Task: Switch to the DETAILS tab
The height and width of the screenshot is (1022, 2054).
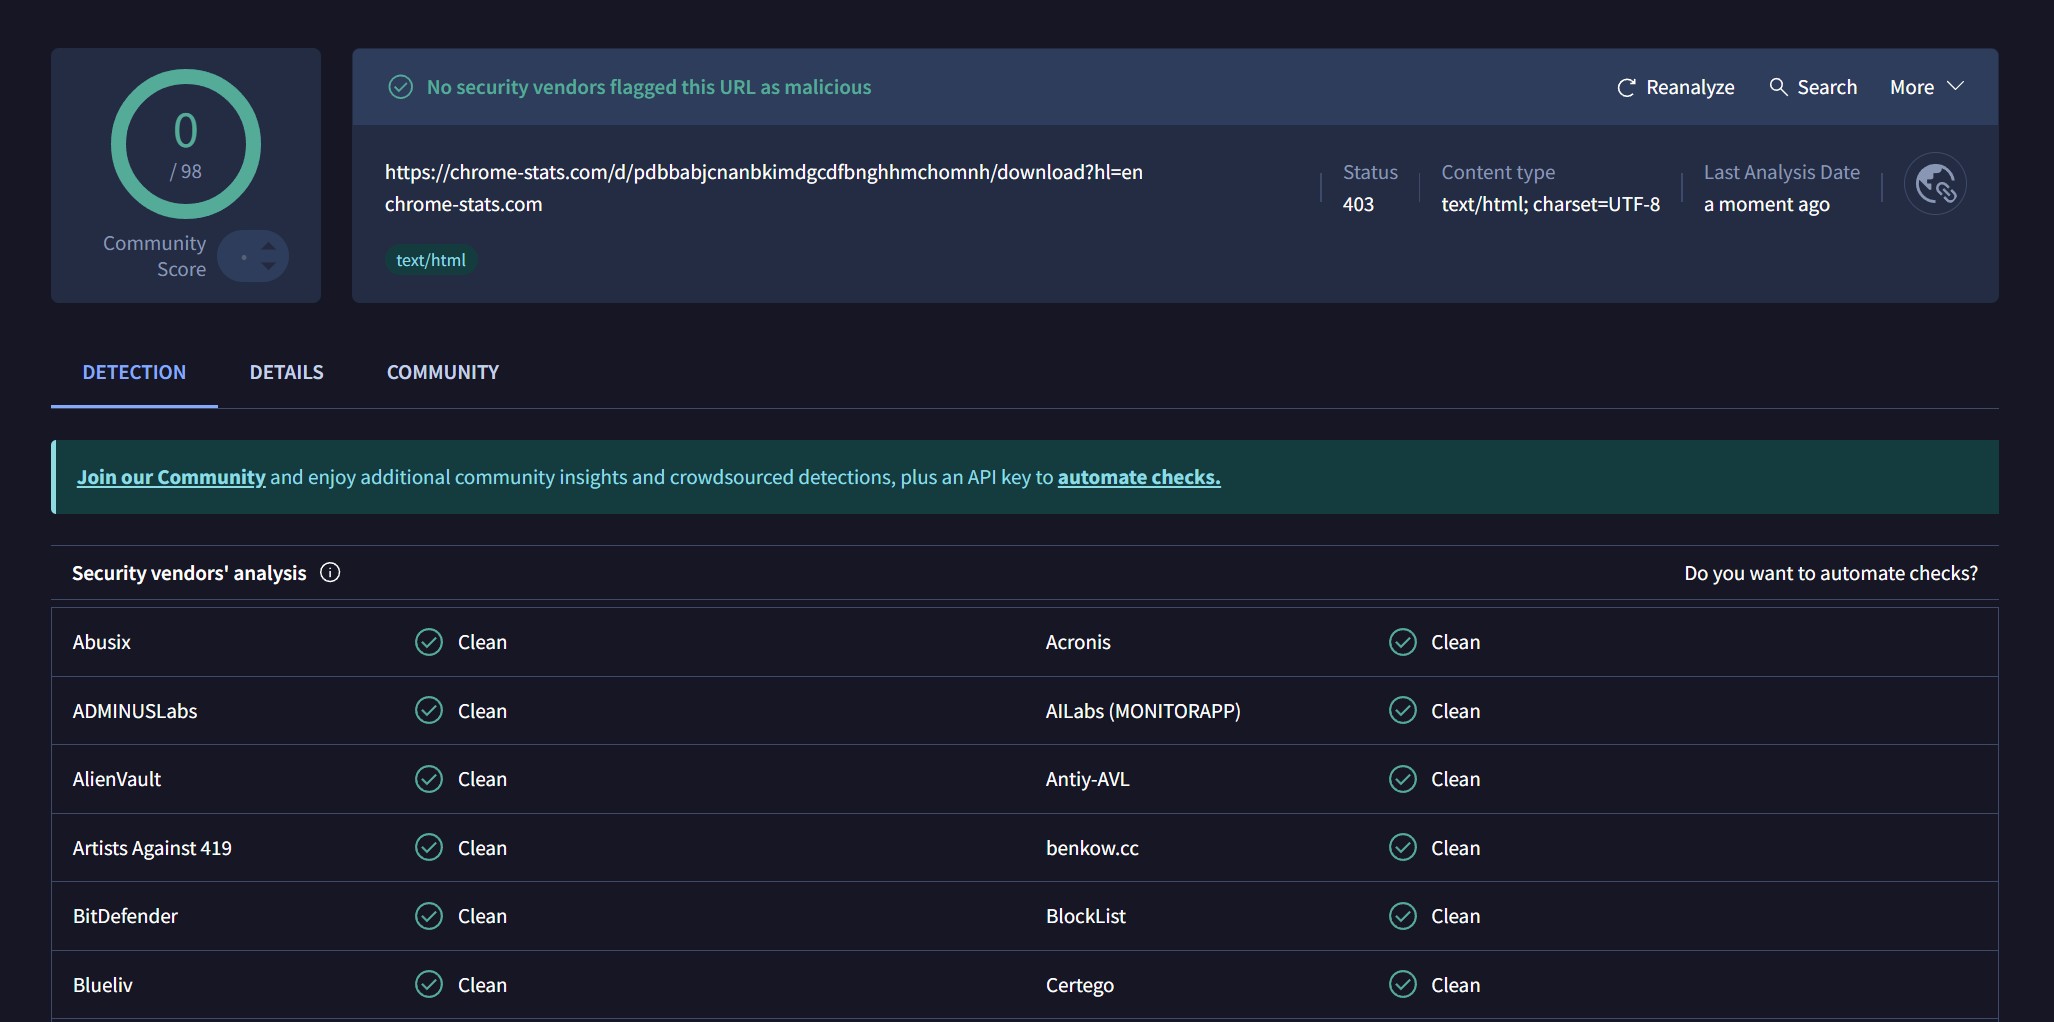Action: click(x=286, y=372)
